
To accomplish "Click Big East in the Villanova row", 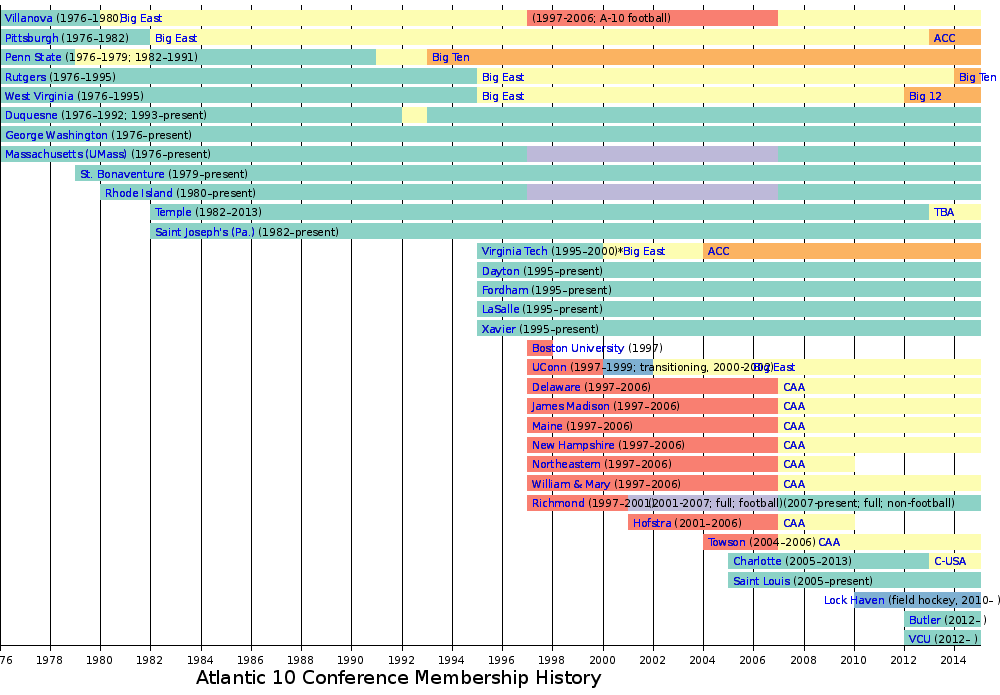I will (x=141, y=18).
